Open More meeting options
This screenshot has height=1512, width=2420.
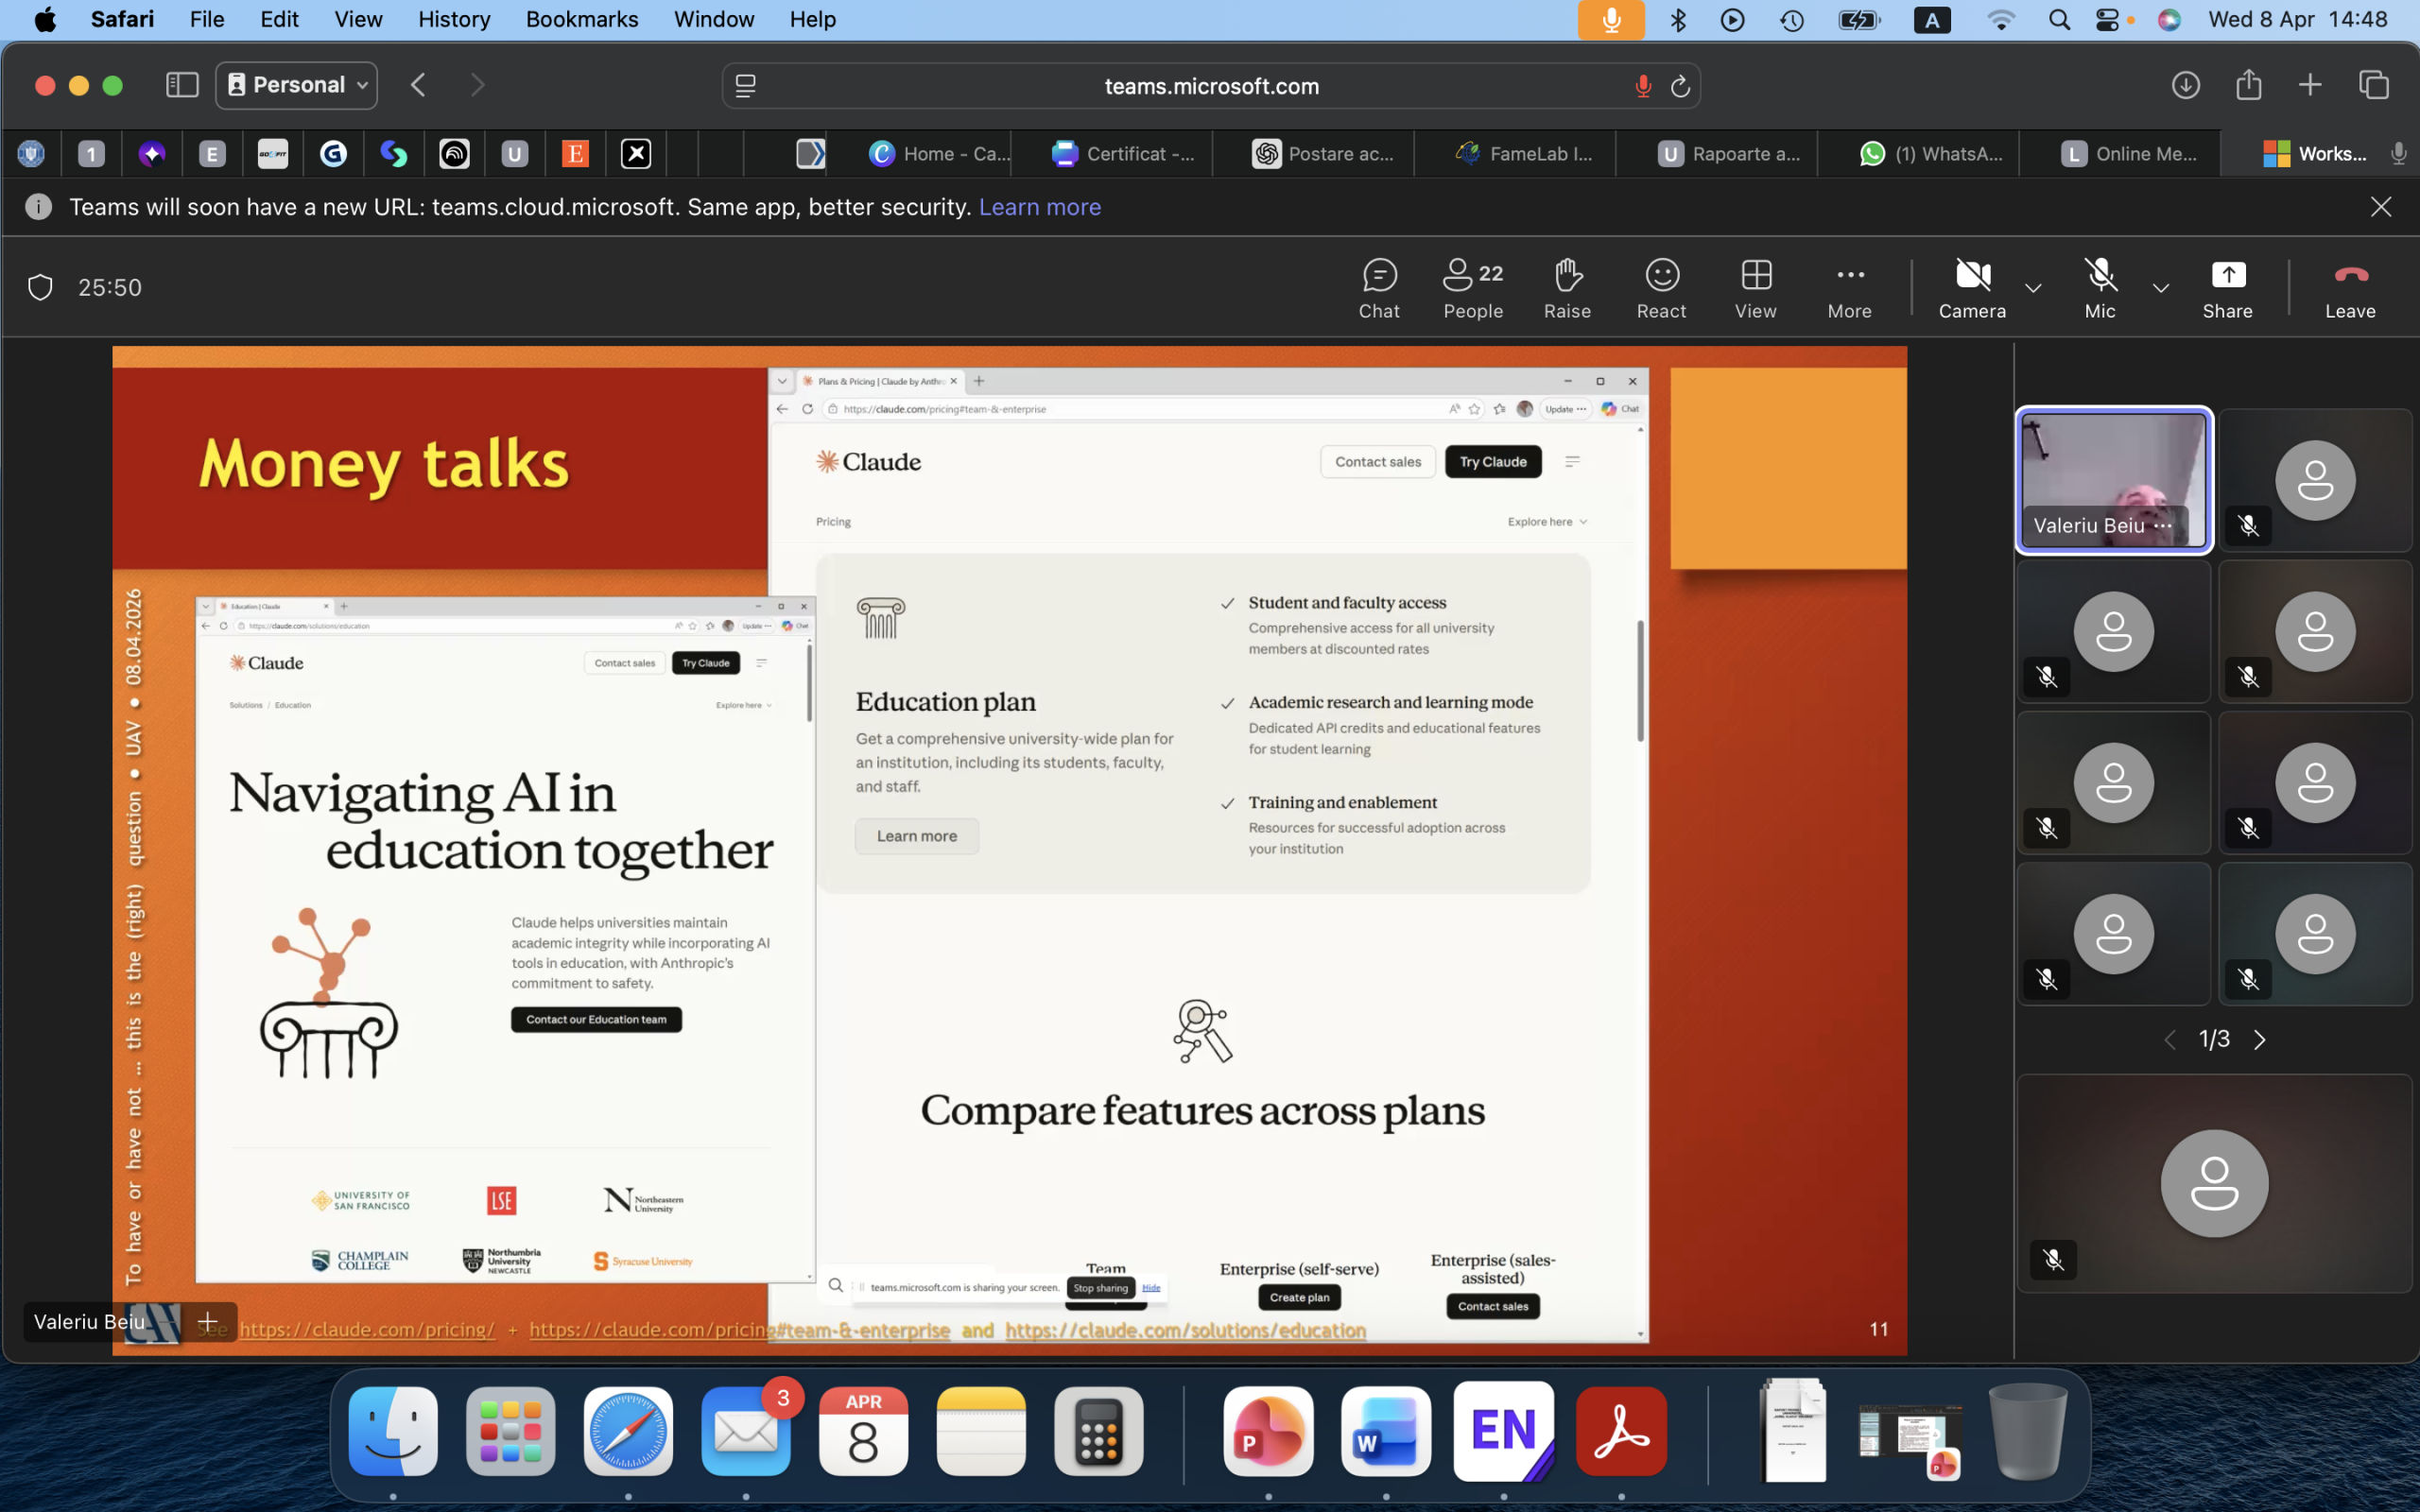1850,289
